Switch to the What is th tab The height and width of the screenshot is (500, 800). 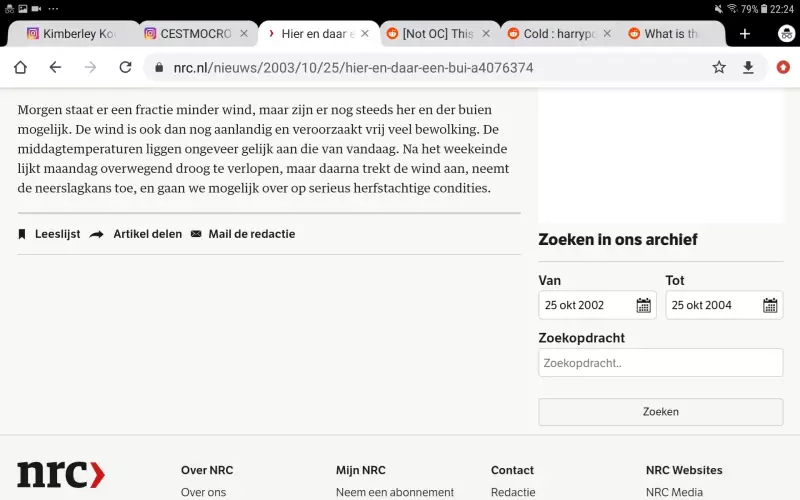click(x=671, y=34)
